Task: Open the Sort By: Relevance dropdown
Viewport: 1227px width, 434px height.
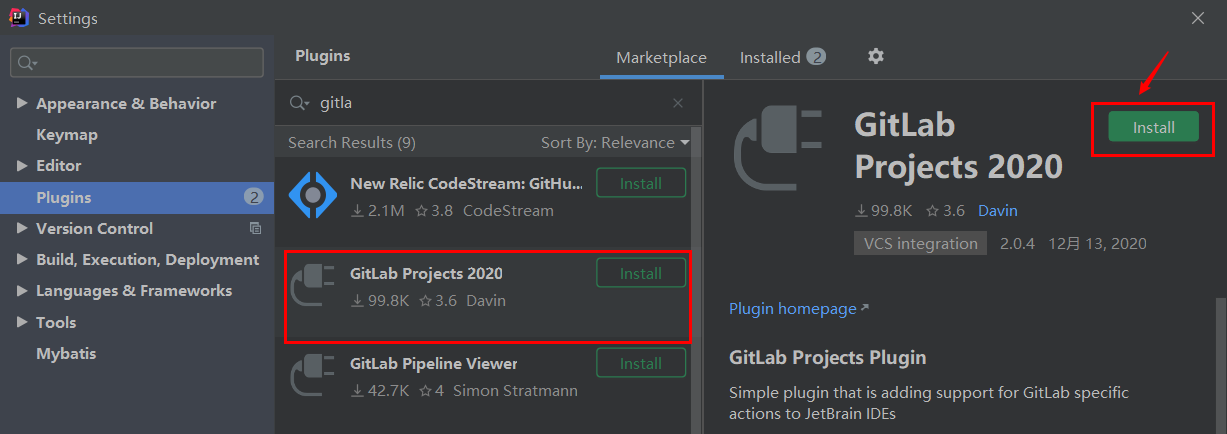Action: point(615,142)
